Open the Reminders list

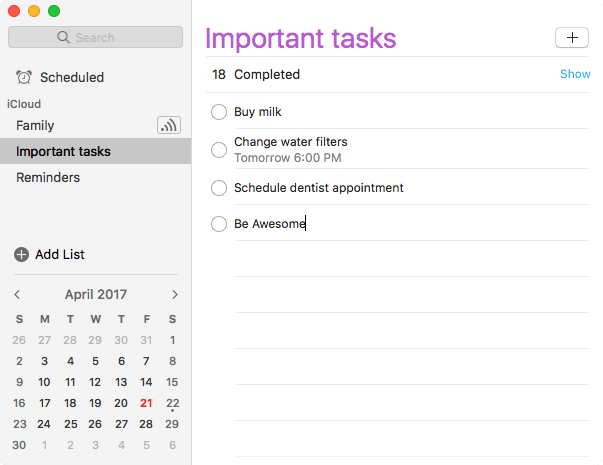point(48,177)
